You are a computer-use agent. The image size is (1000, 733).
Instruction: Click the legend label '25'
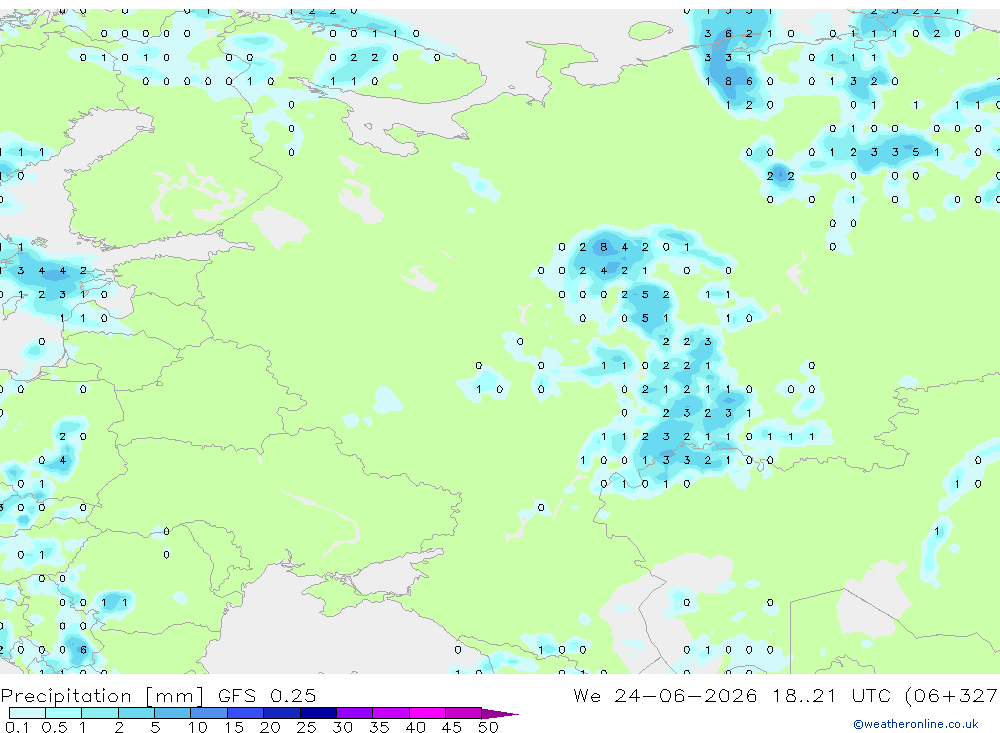click(x=307, y=727)
